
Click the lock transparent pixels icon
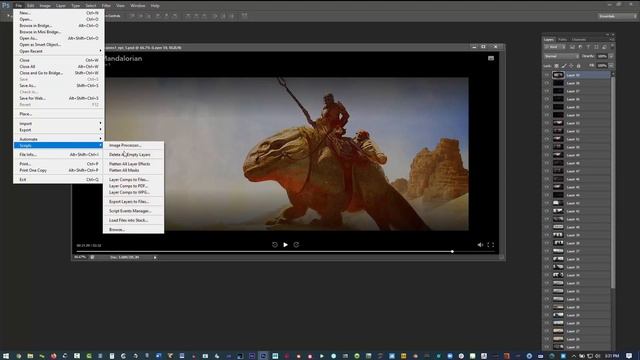(x=556, y=66)
